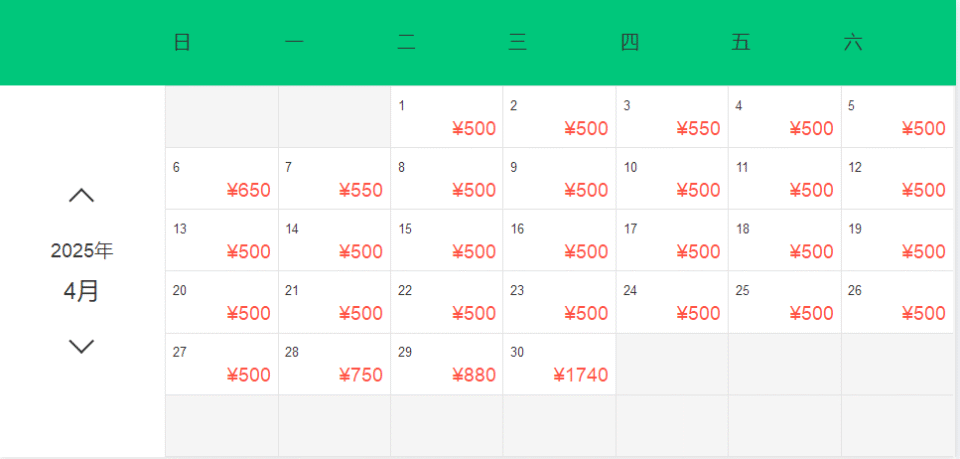Image resolution: width=960 pixels, height=459 pixels.
Task: Click the down chevron for next month
Action: pyautogui.click(x=81, y=346)
